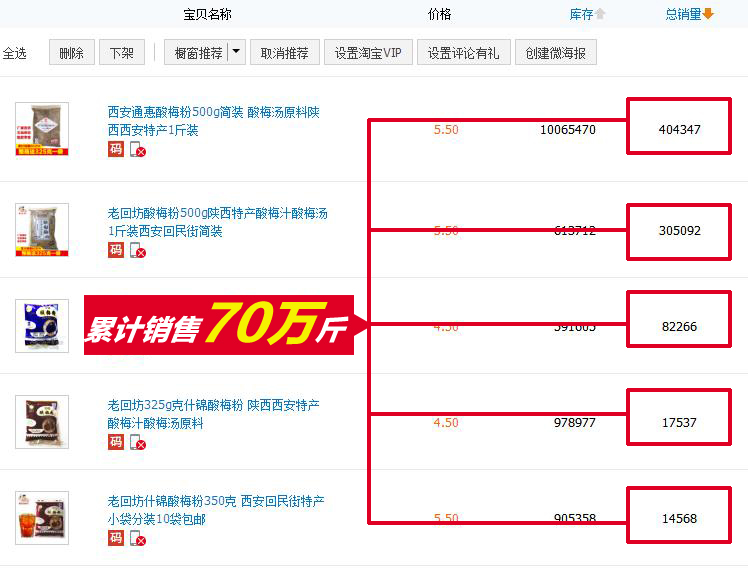Screen dimensions: 748x577
Task: Click red 码 icon under 老回坊酸梅粉500g item
Action: click(x=115, y=250)
